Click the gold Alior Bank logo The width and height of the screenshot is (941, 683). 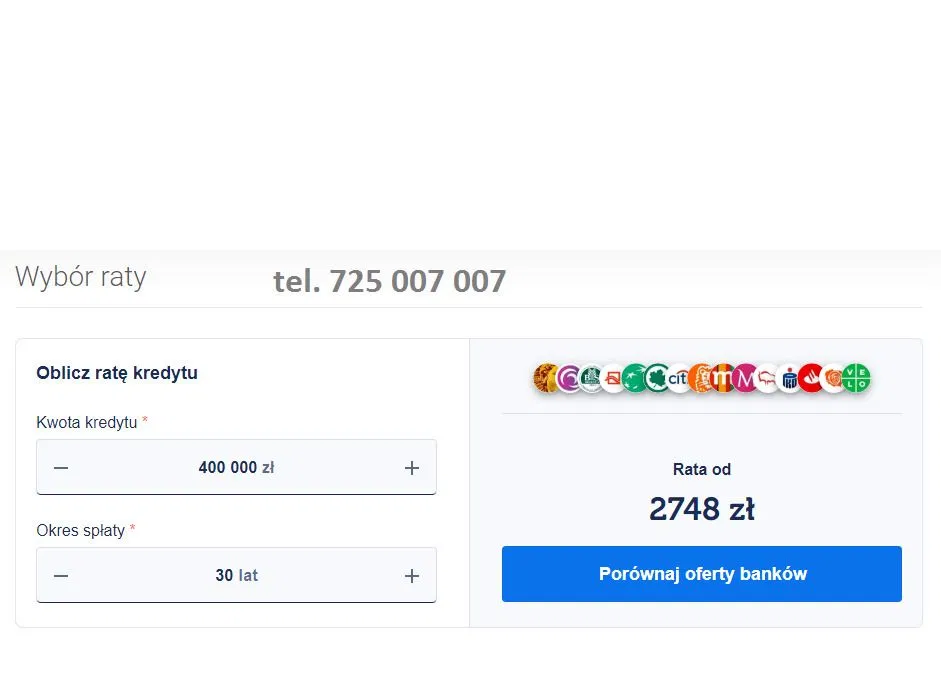coord(546,378)
